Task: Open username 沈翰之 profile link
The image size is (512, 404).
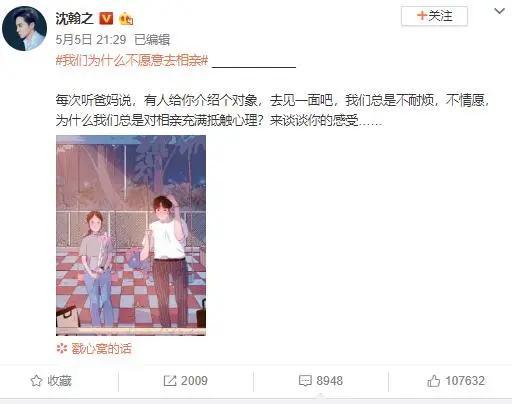Action: tap(74, 18)
